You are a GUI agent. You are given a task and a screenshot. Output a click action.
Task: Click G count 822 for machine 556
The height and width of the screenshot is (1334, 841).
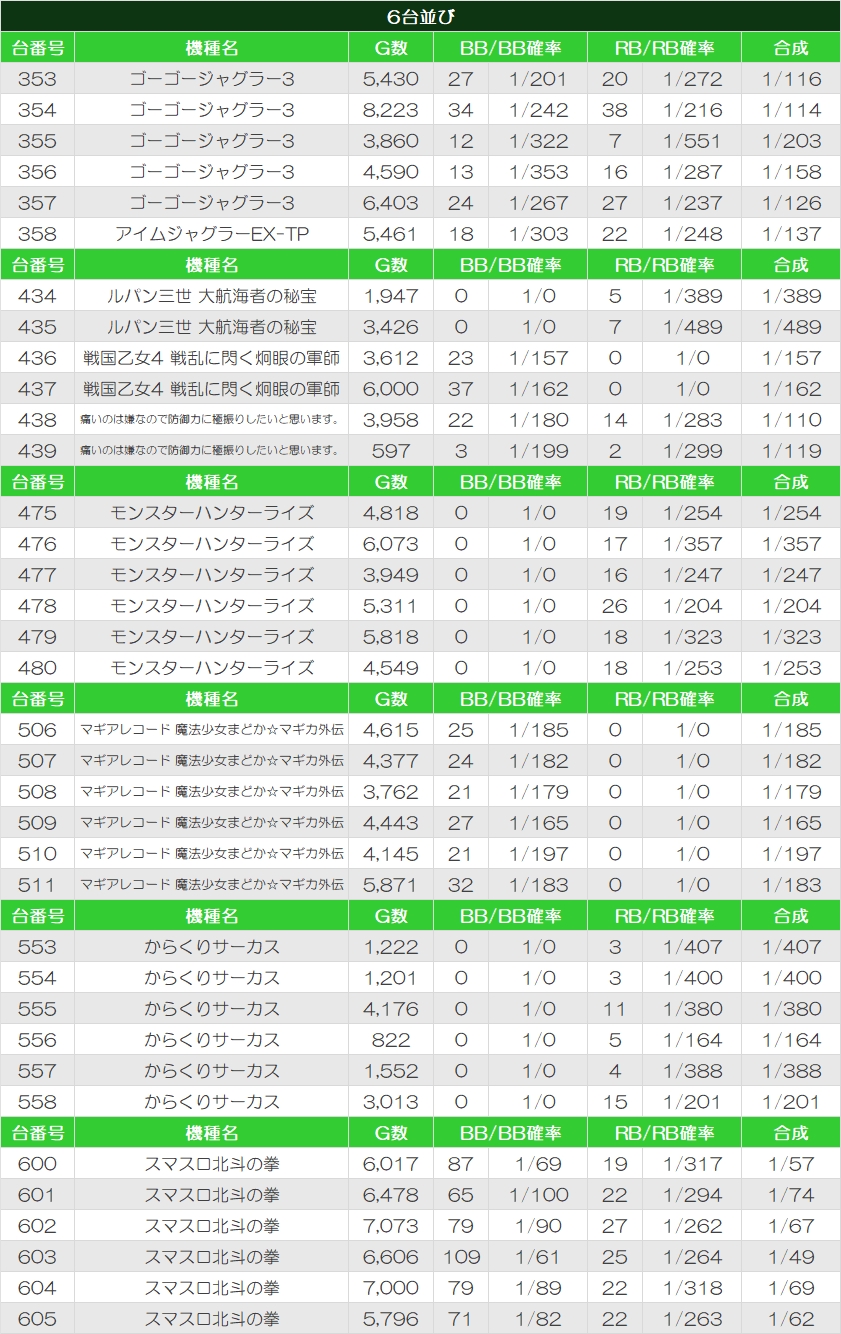[x=391, y=1040]
